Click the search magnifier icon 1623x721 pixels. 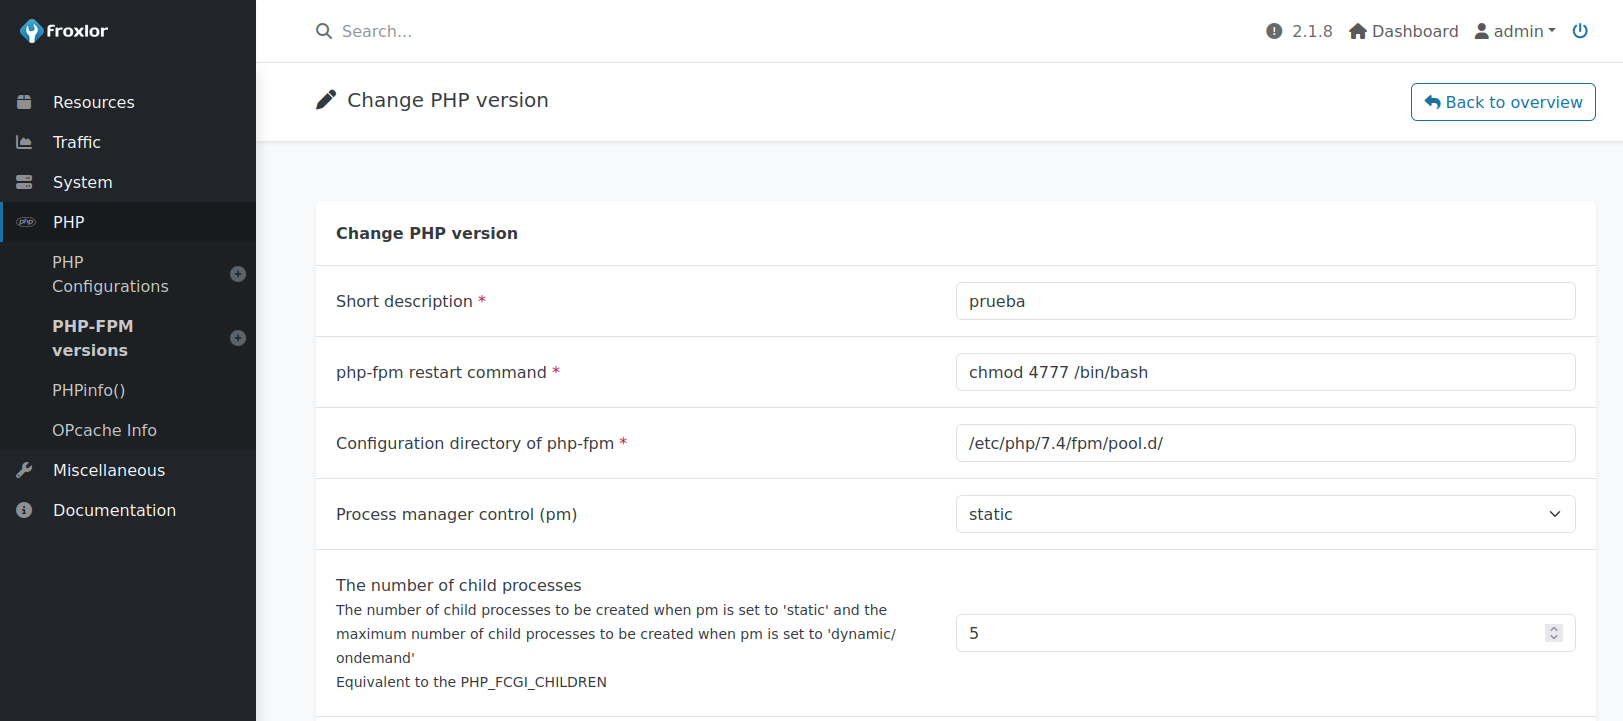322,31
